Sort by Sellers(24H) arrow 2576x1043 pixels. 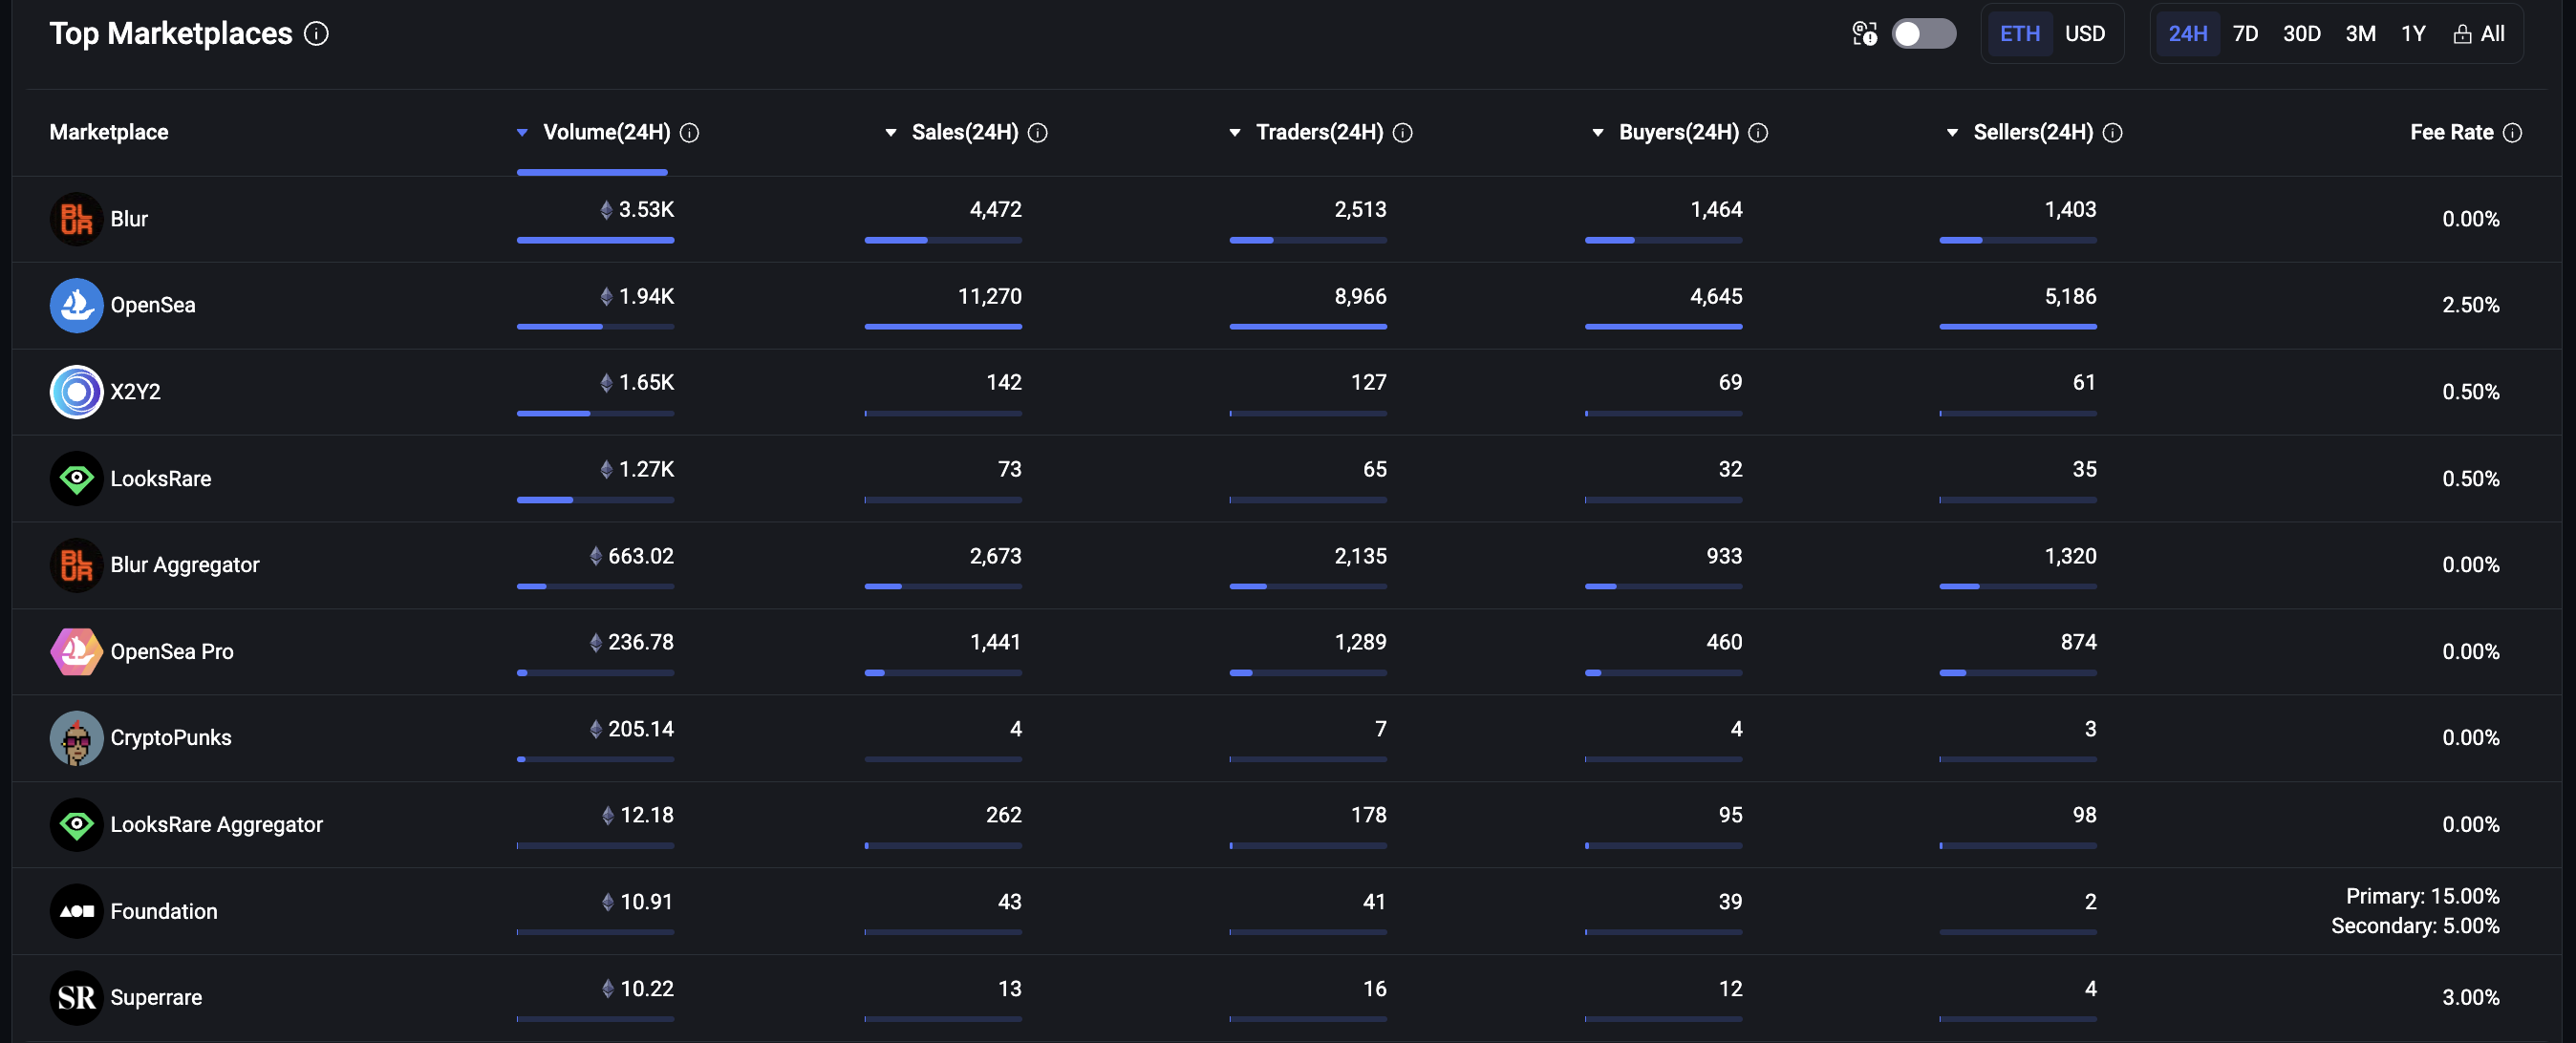tap(1952, 133)
